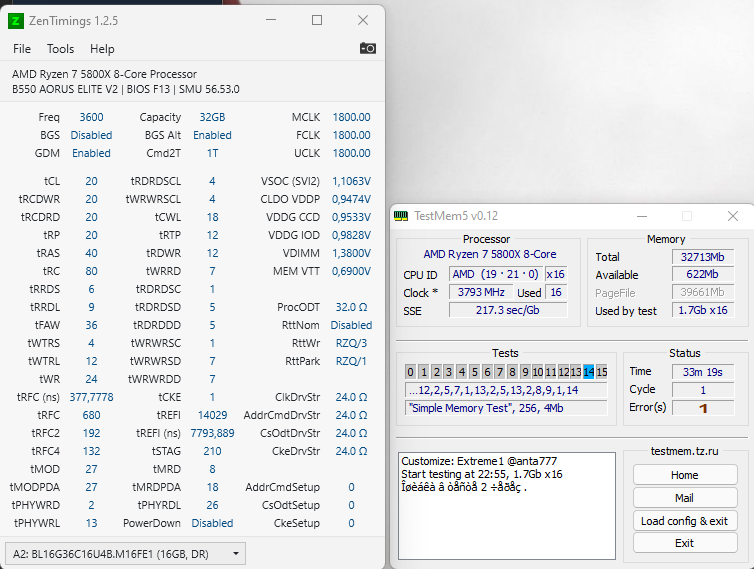Select test 5 box in Tests
The image size is (754, 569).
474,372
